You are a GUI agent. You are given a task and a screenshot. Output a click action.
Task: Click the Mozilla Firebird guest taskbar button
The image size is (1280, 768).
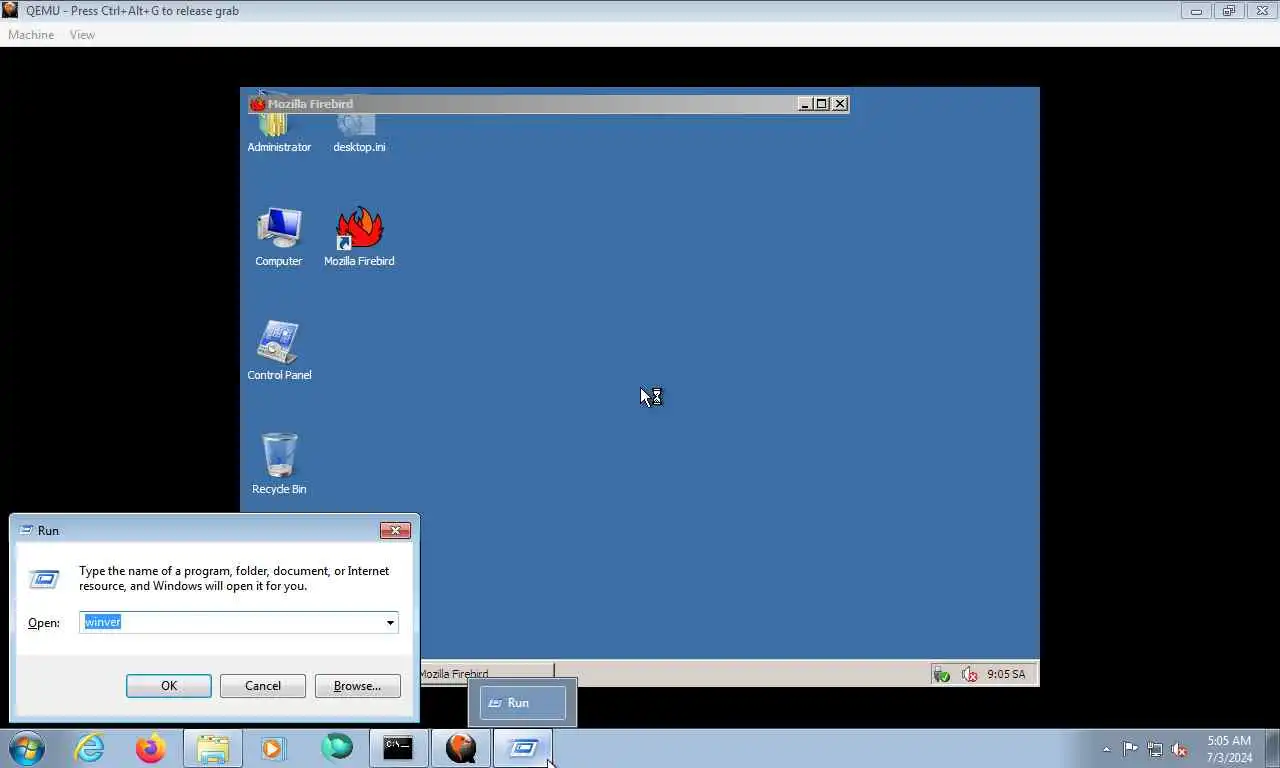pyautogui.click(x=486, y=674)
